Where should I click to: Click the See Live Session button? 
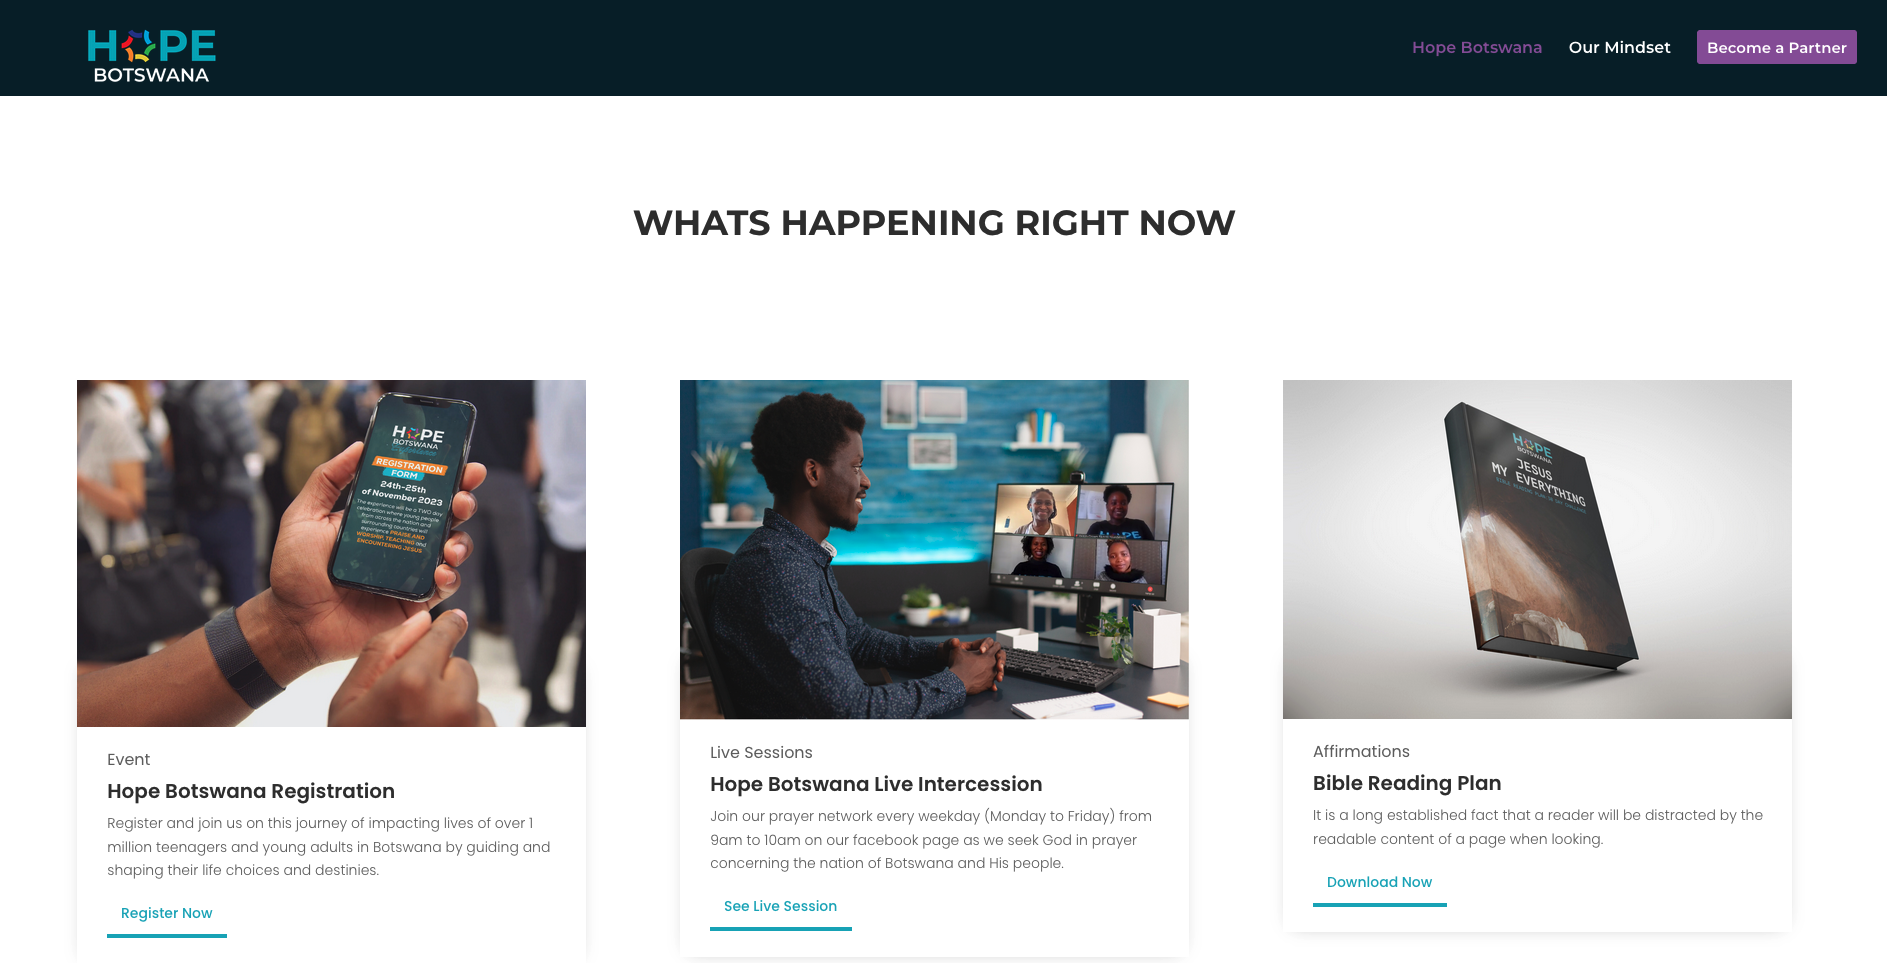pyautogui.click(x=781, y=908)
